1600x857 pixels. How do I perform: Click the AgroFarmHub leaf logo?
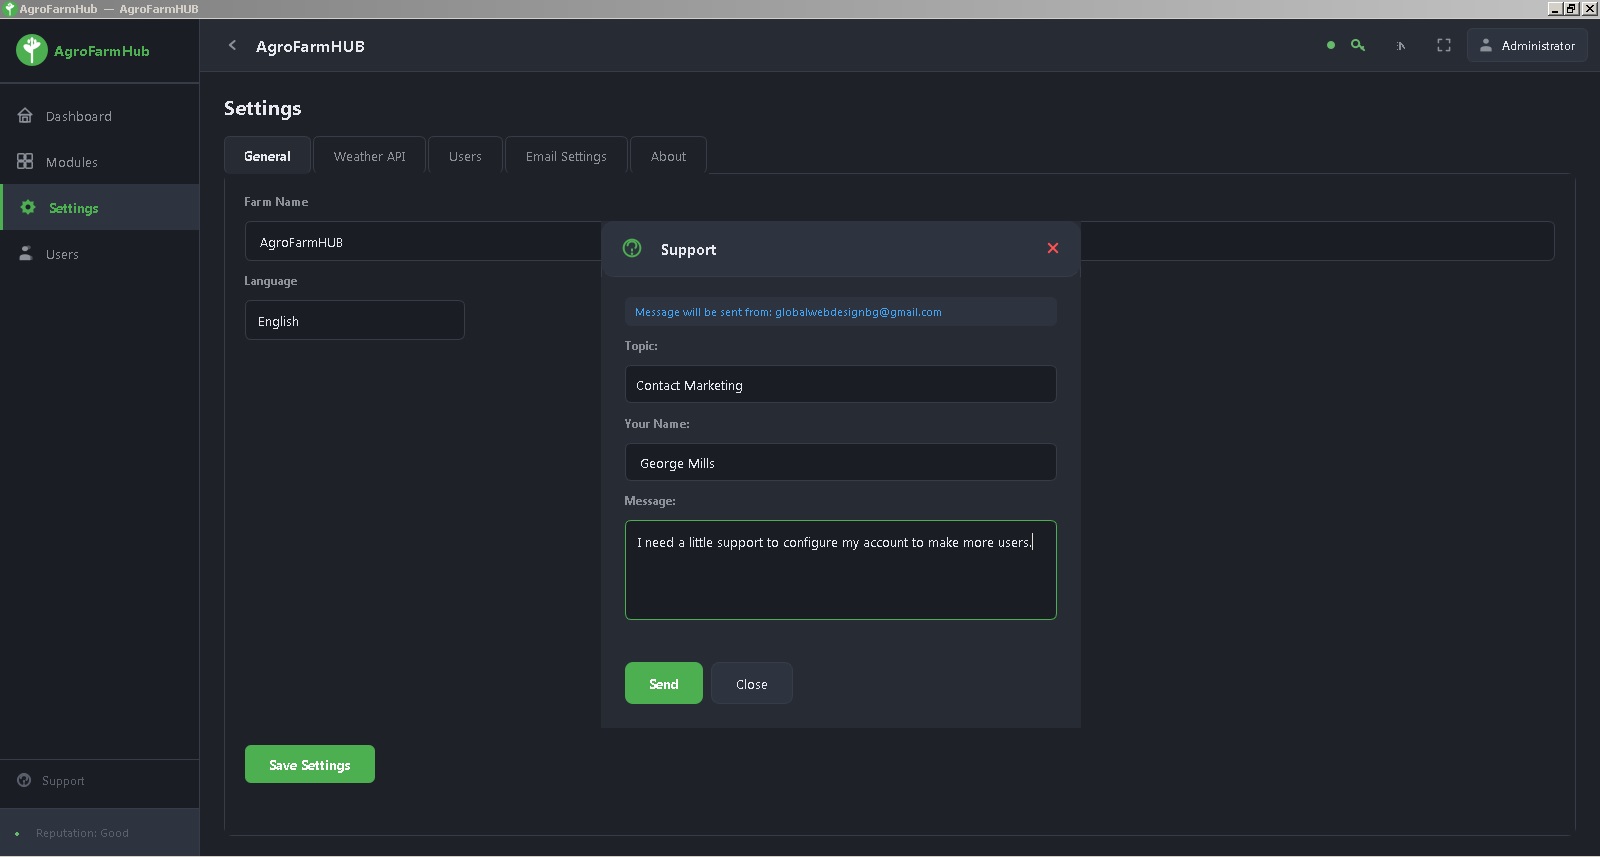click(32, 50)
